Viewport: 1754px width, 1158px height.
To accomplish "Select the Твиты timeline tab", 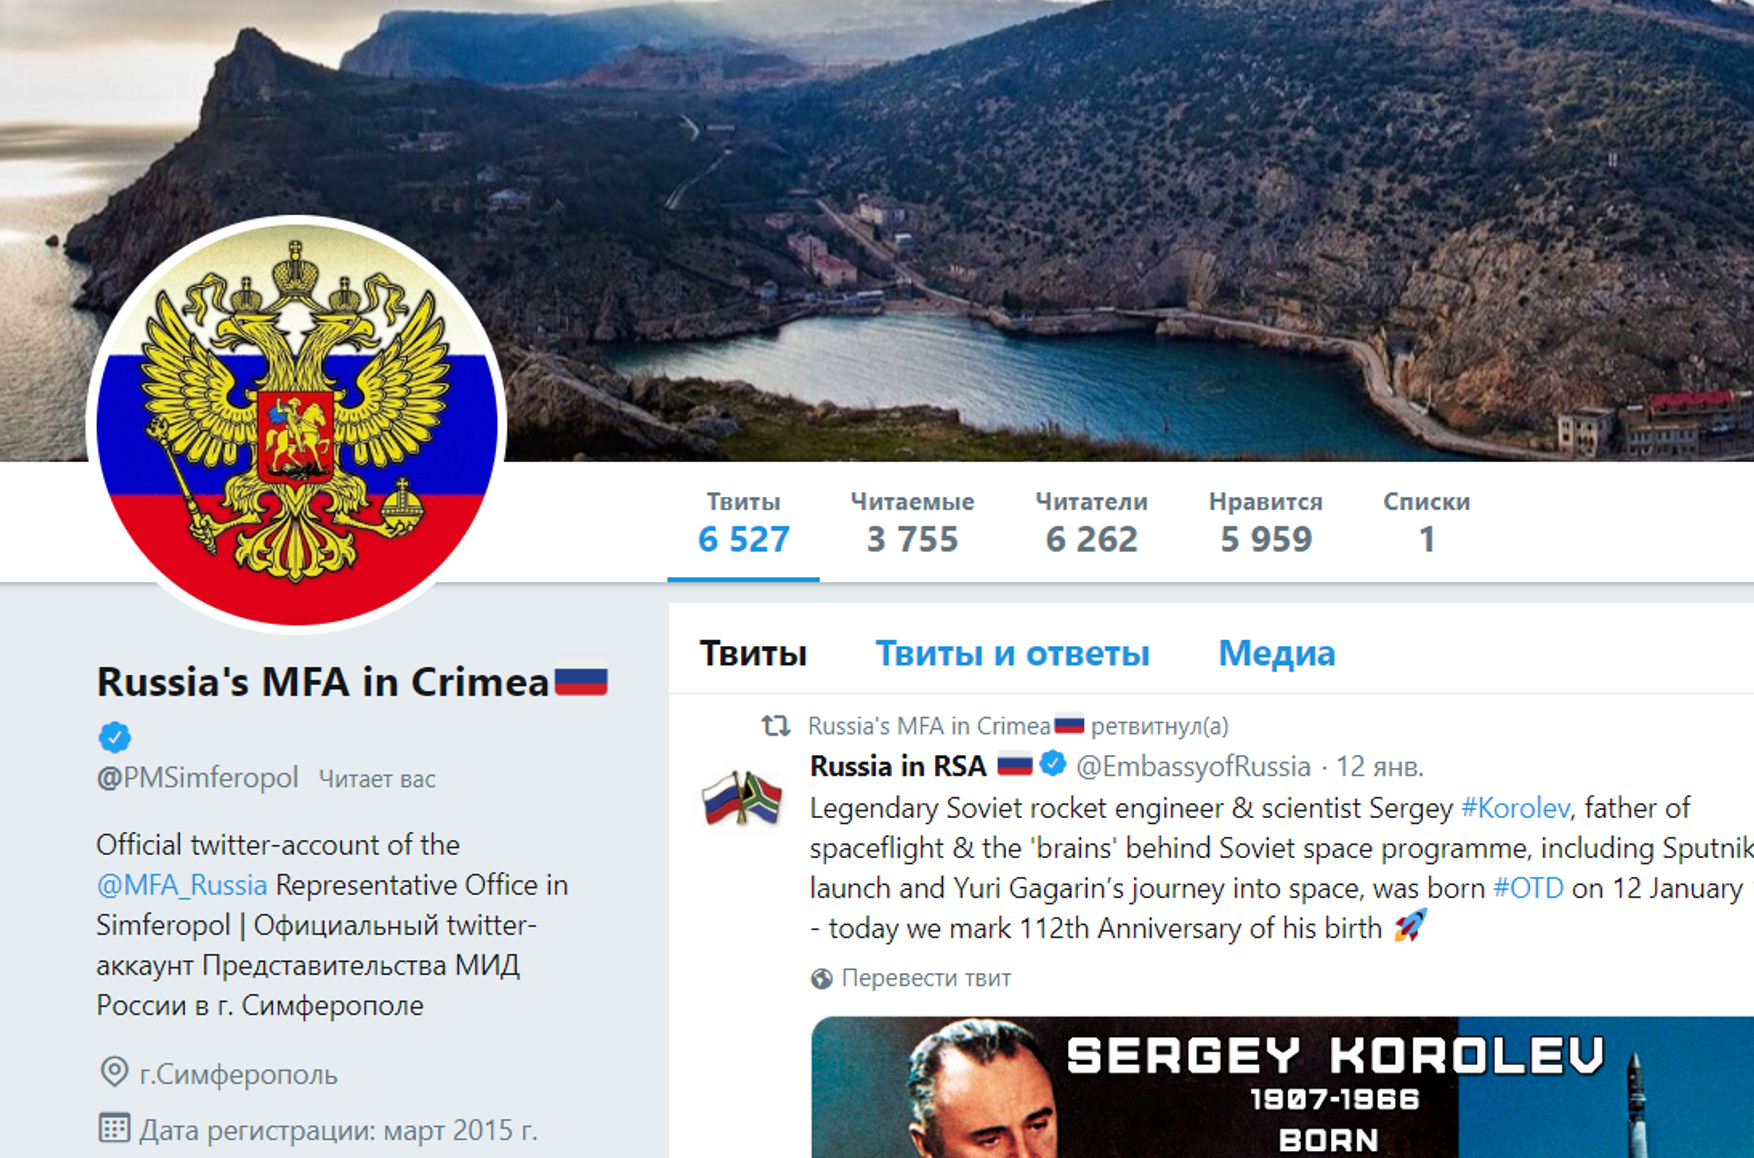I will click(753, 653).
